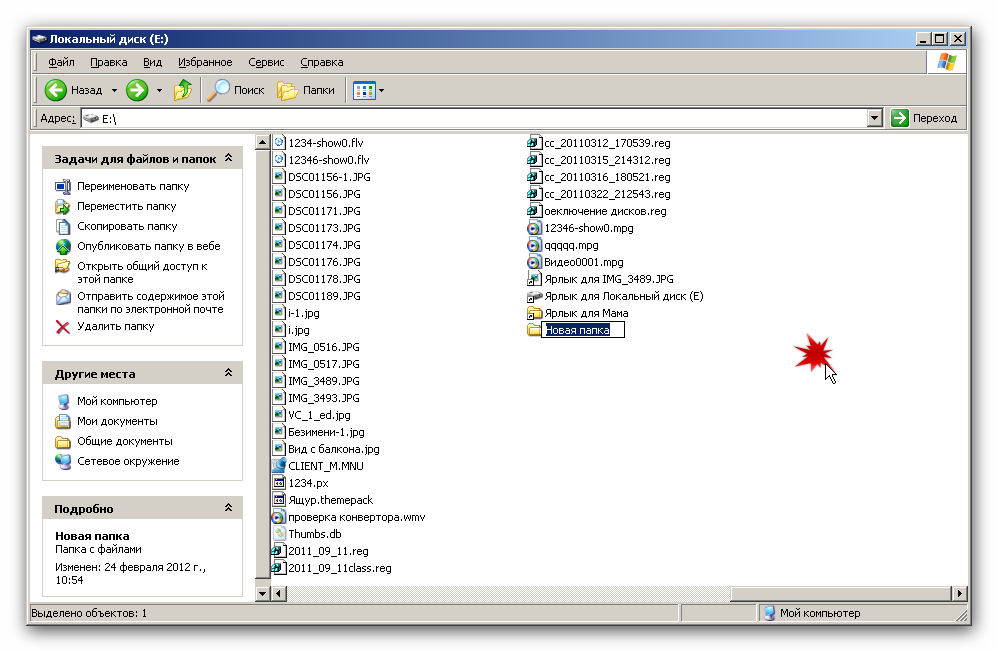Open the Сервис menu
This screenshot has height=652, width=998.
coord(266,62)
